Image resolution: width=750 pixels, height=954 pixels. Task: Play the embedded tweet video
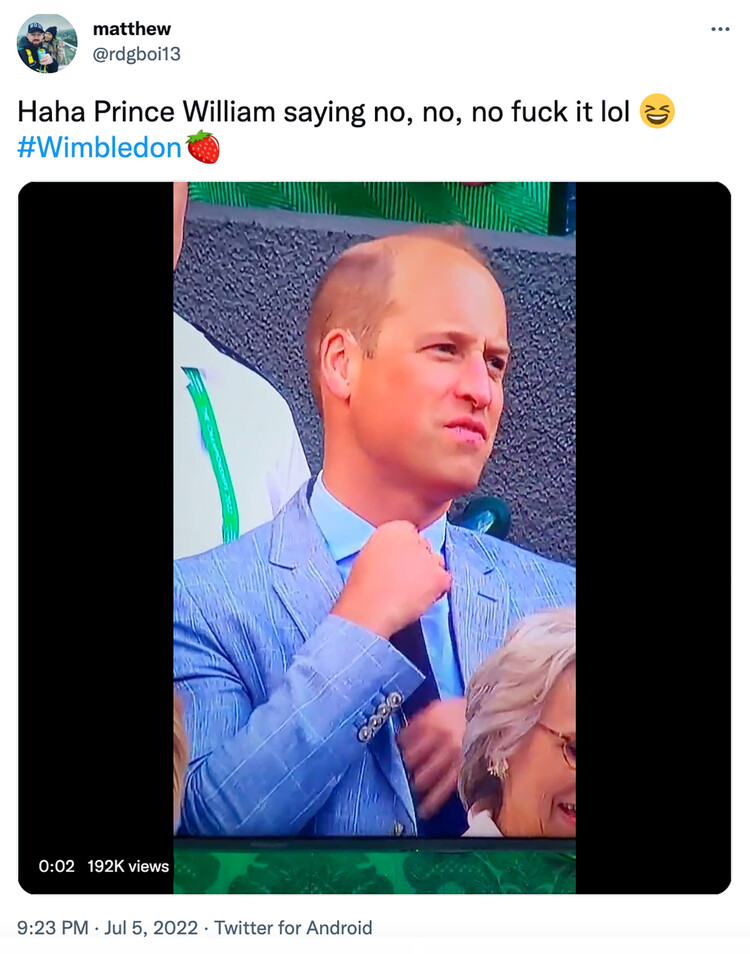[x=374, y=538]
